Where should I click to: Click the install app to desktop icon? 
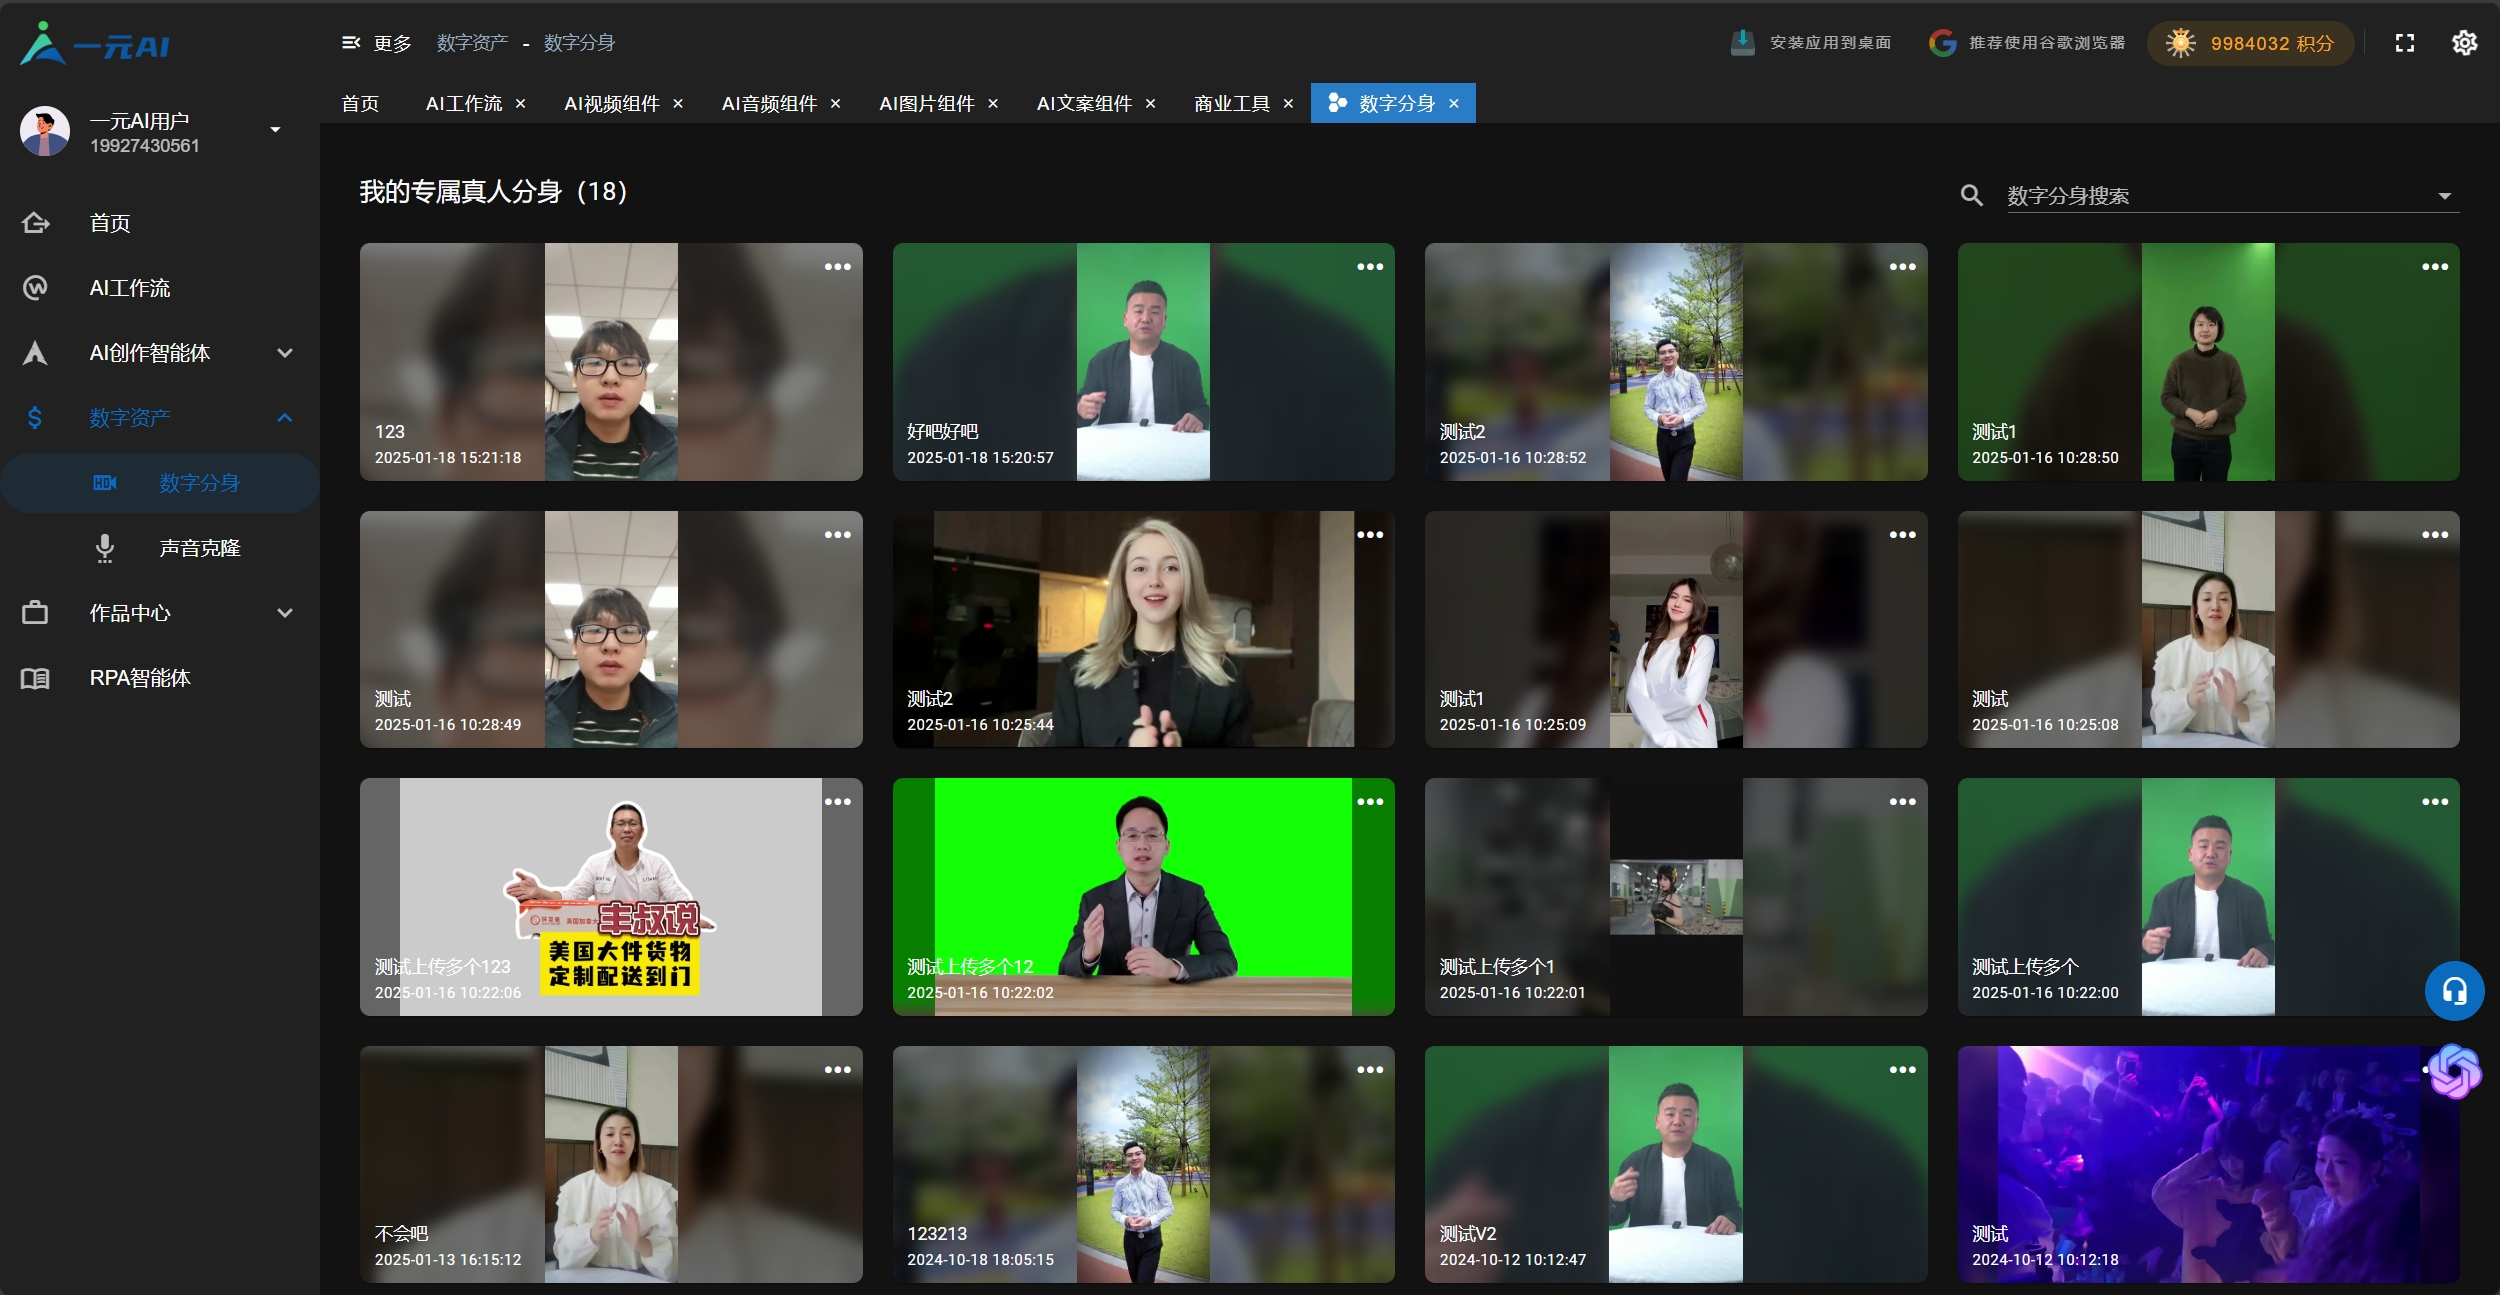tap(1742, 43)
